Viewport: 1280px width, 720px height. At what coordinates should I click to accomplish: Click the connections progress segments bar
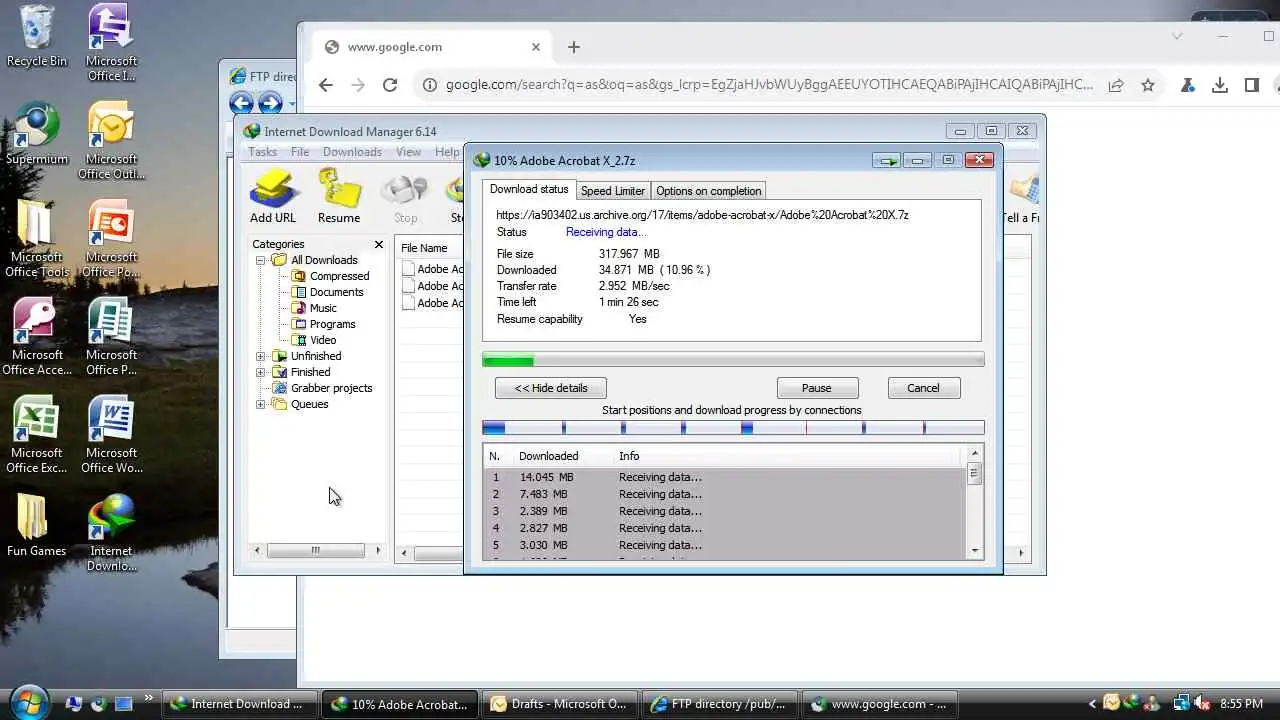(x=733, y=428)
